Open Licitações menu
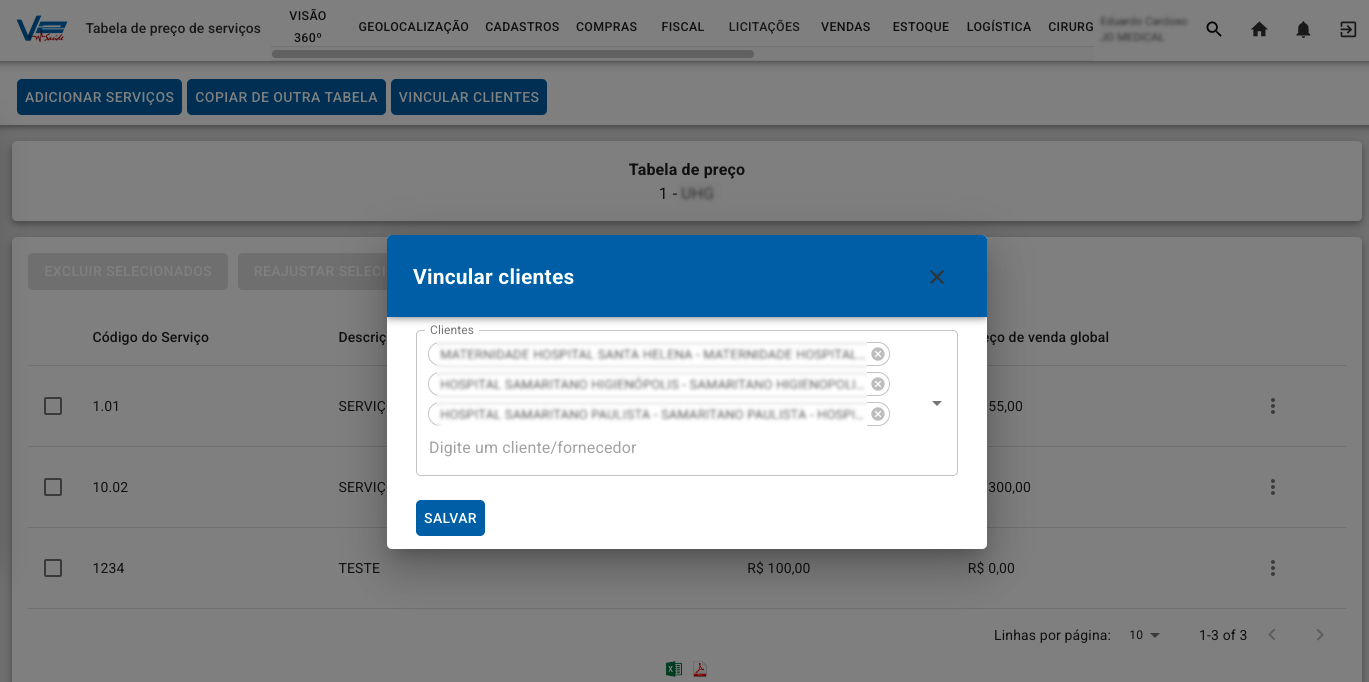Viewport: 1369px width, 682px height. 764,27
